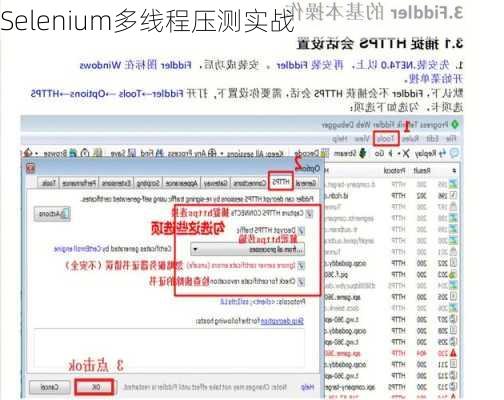Select the HTTPS tab in Options
The image size is (504, 400).
281,182
